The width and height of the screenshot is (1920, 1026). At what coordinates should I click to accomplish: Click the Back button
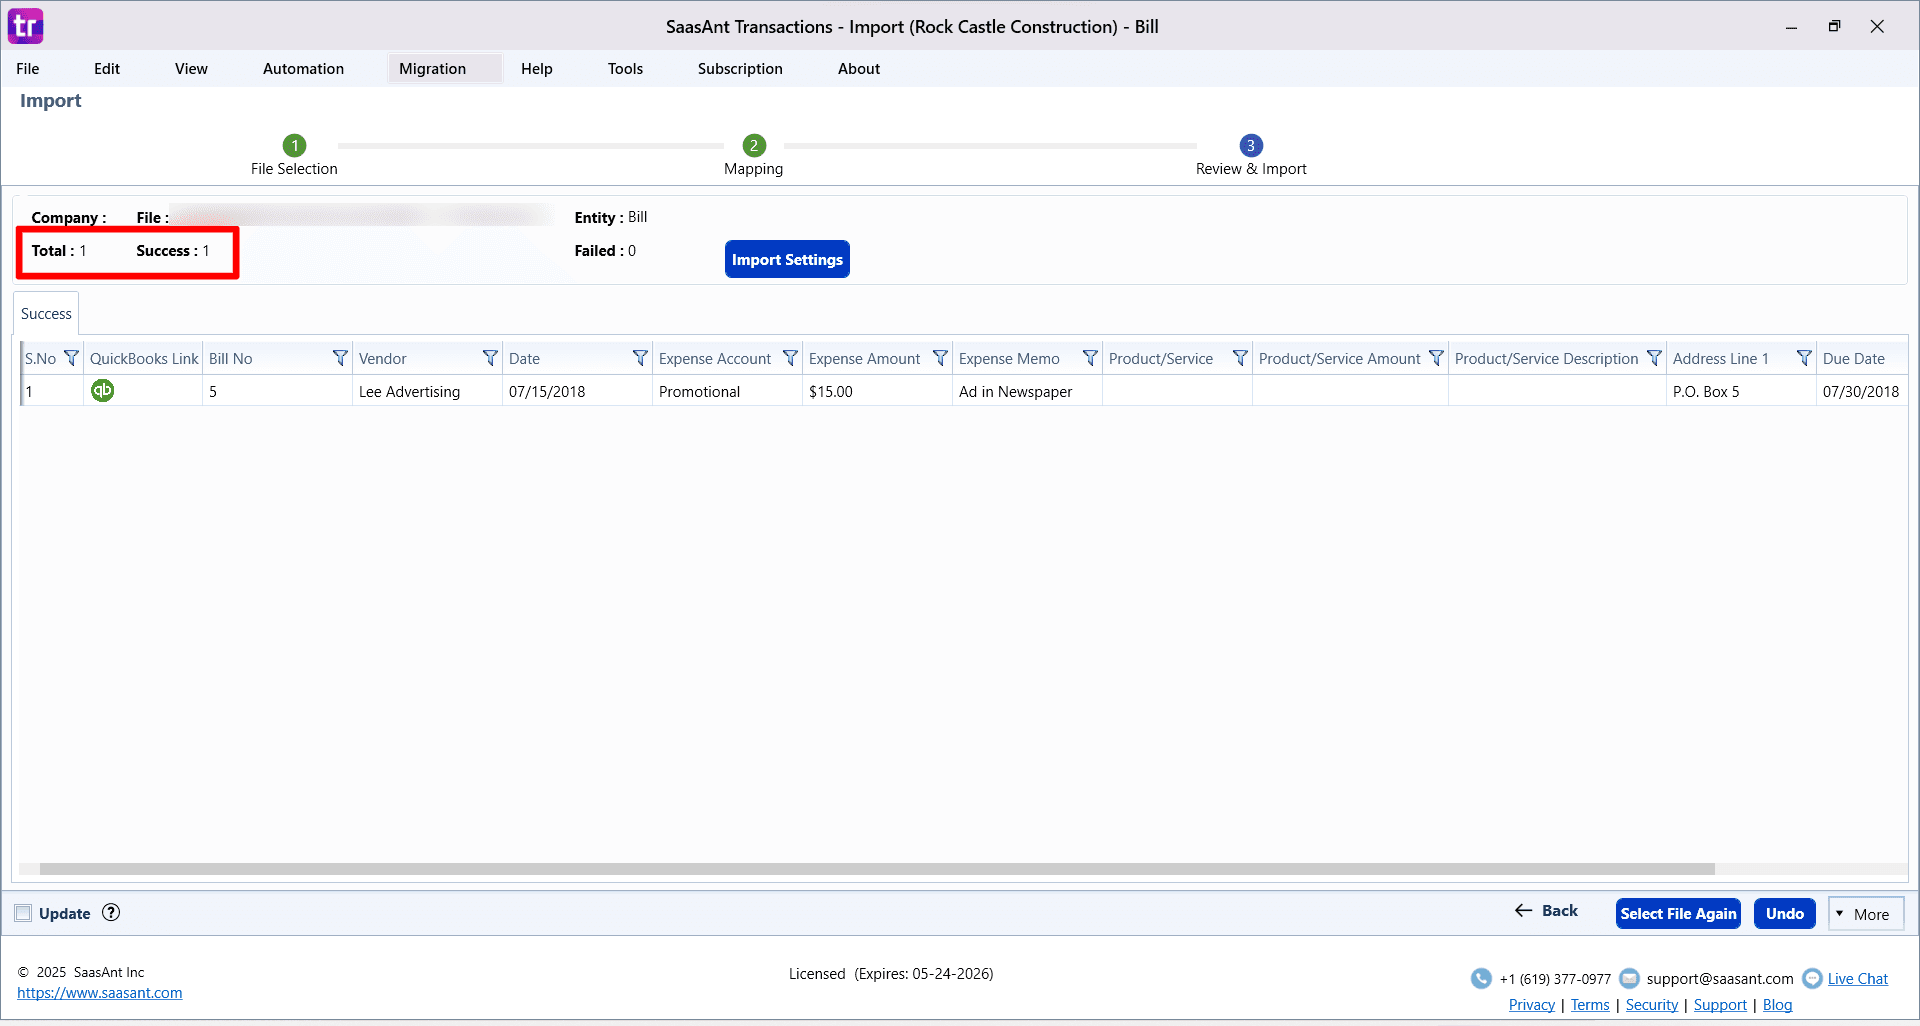click(x=1546, y=911)
